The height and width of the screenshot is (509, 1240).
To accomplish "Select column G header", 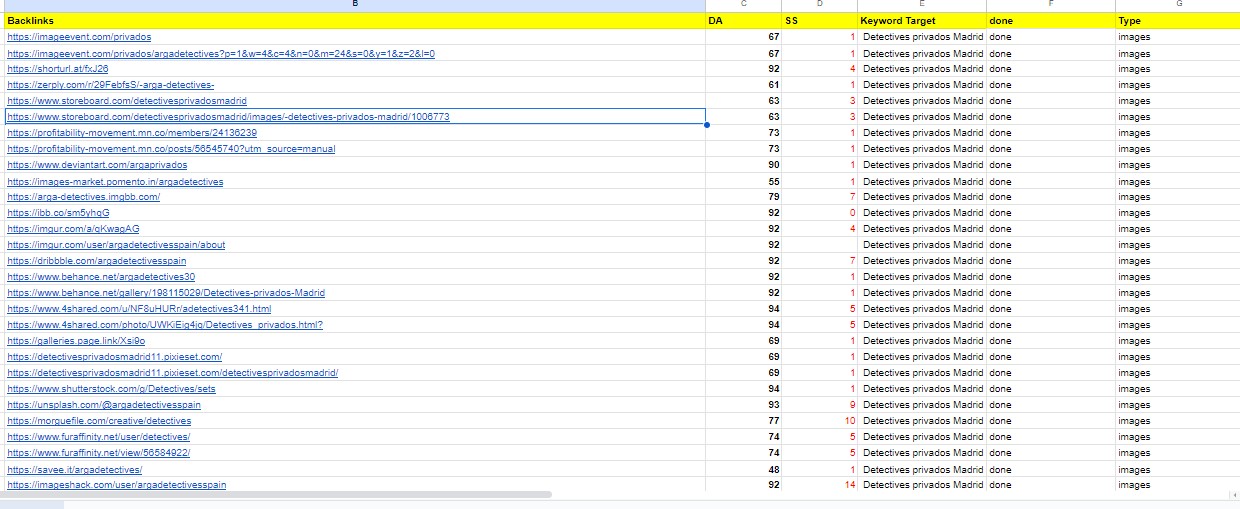I will pos(1177,5).
